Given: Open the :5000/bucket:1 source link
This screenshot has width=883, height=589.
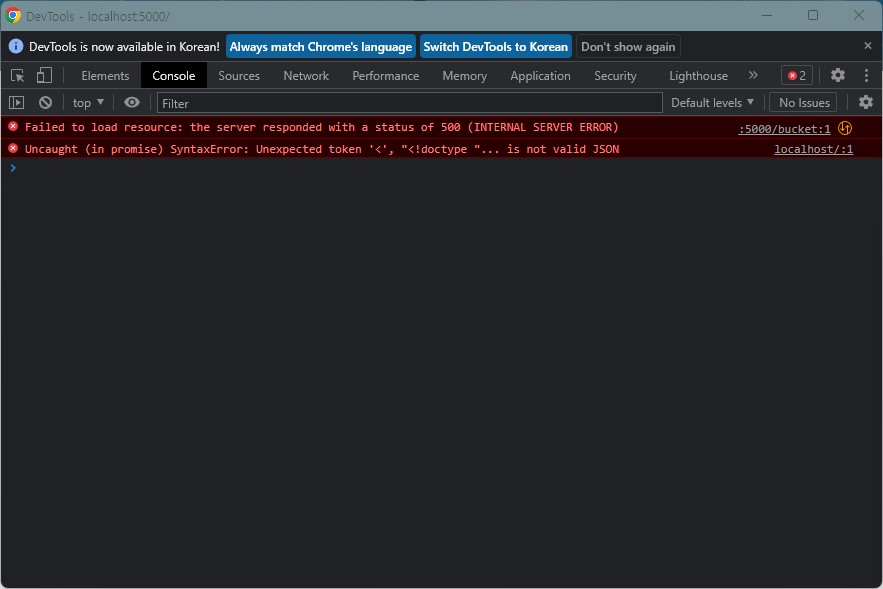Looking at the screenshot, I should click(x=784, y=129).
